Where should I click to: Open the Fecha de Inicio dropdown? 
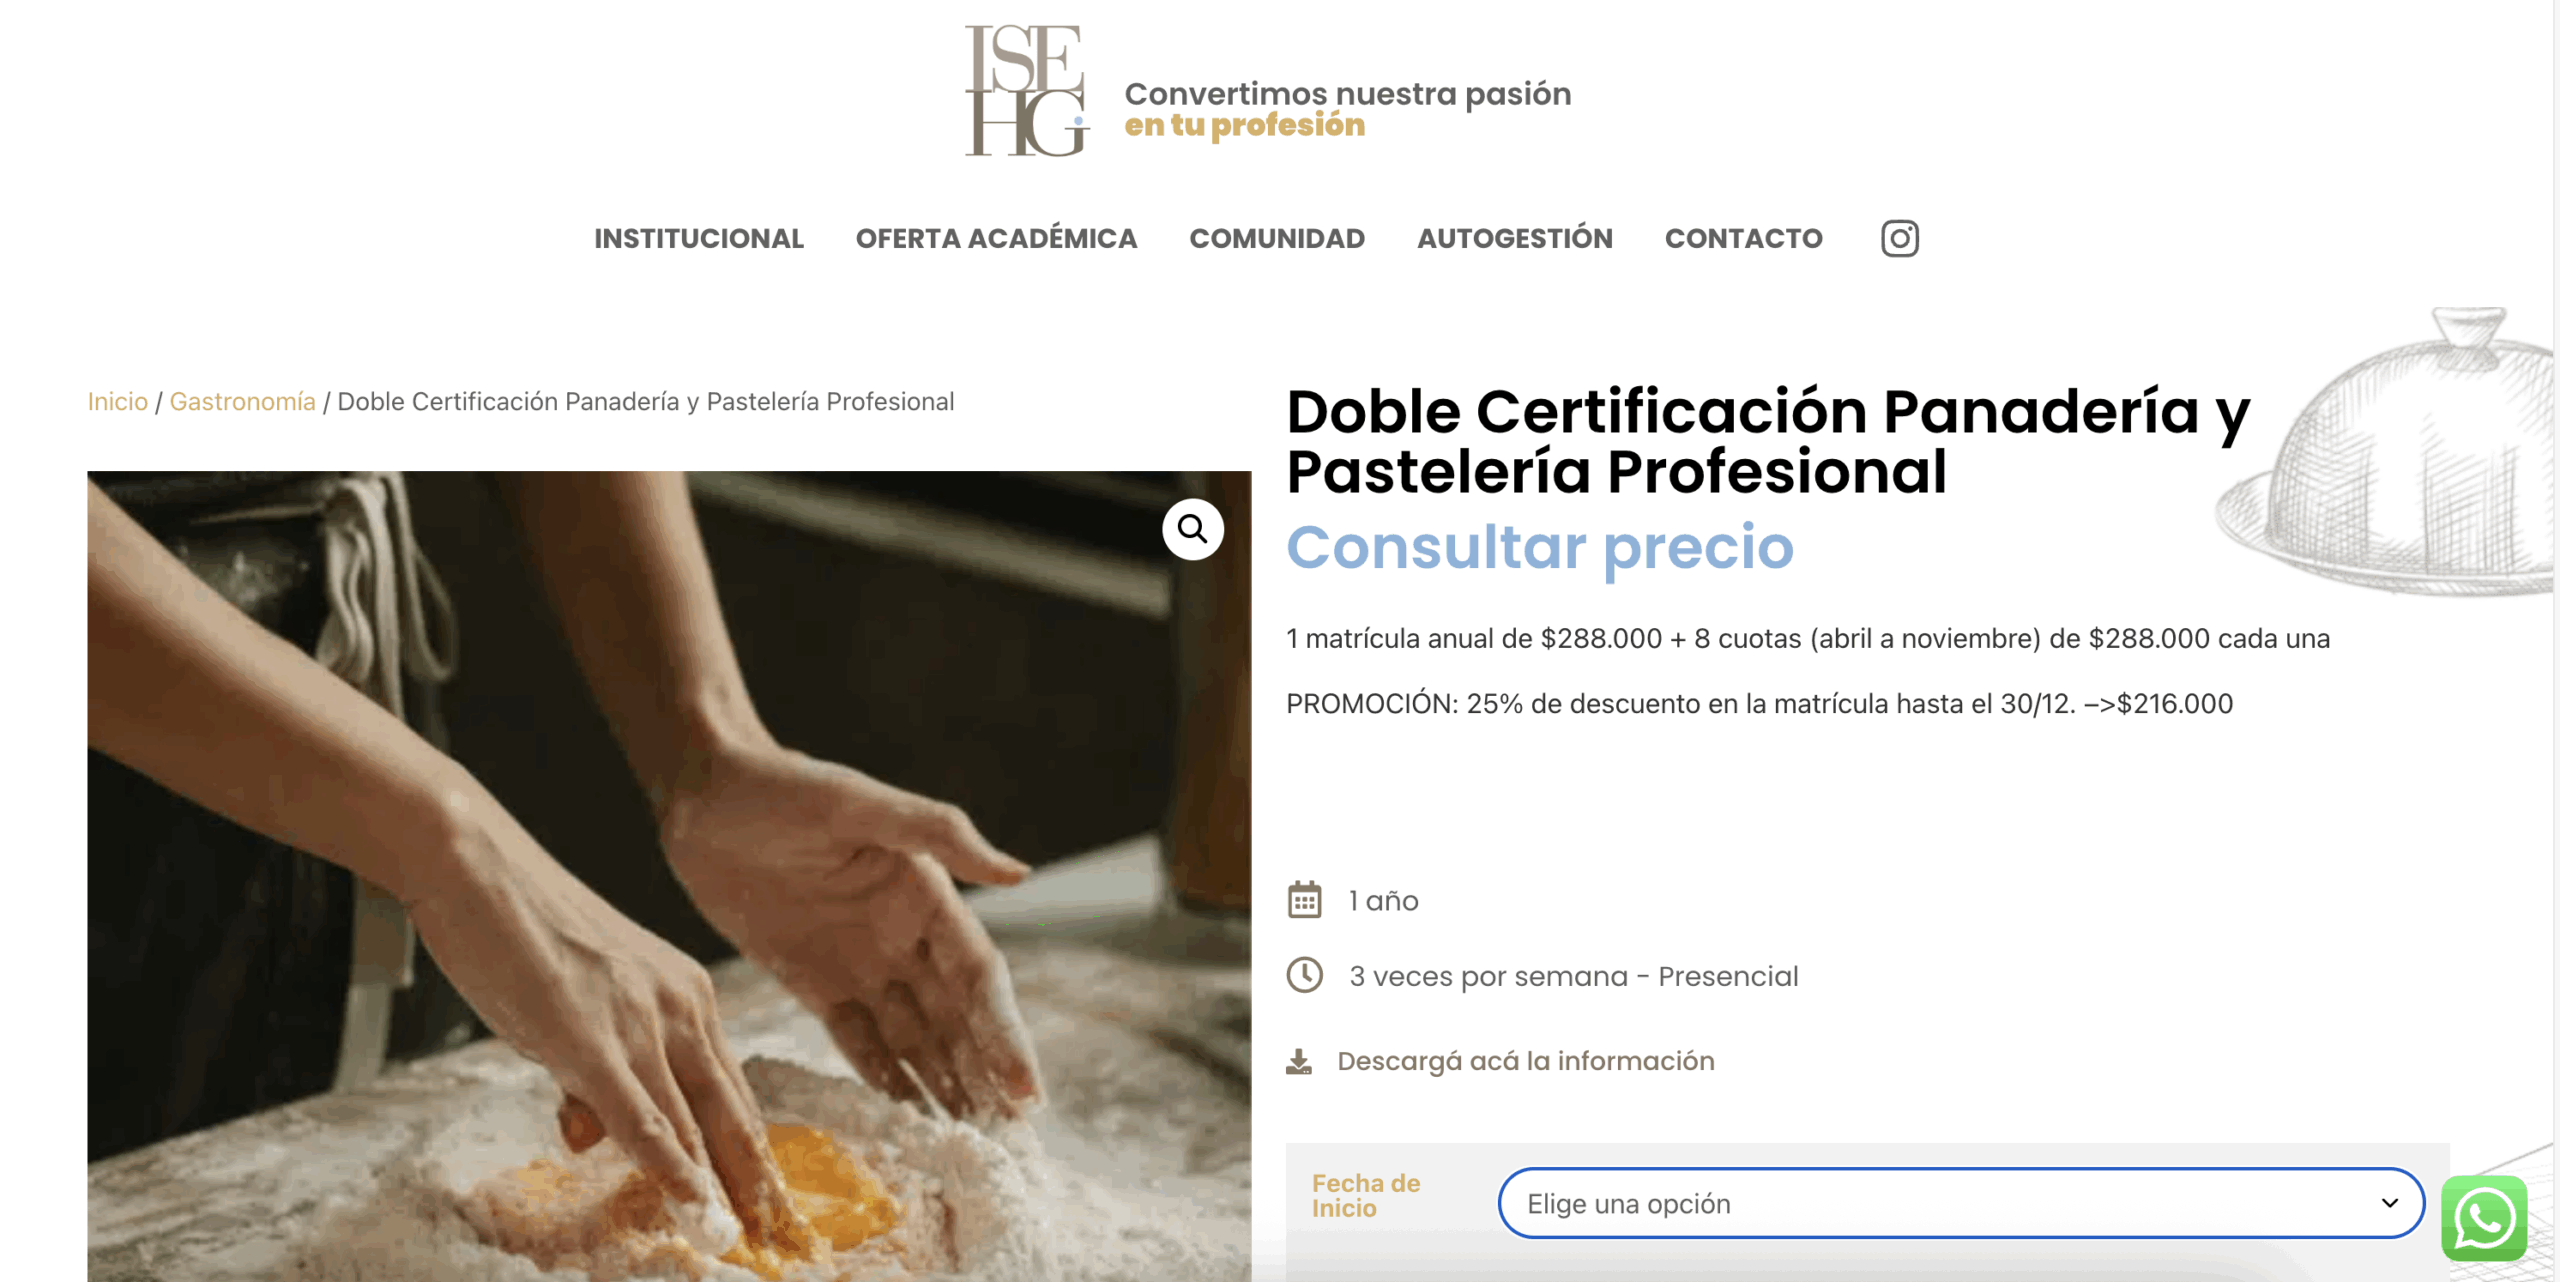(1960, 1203)
